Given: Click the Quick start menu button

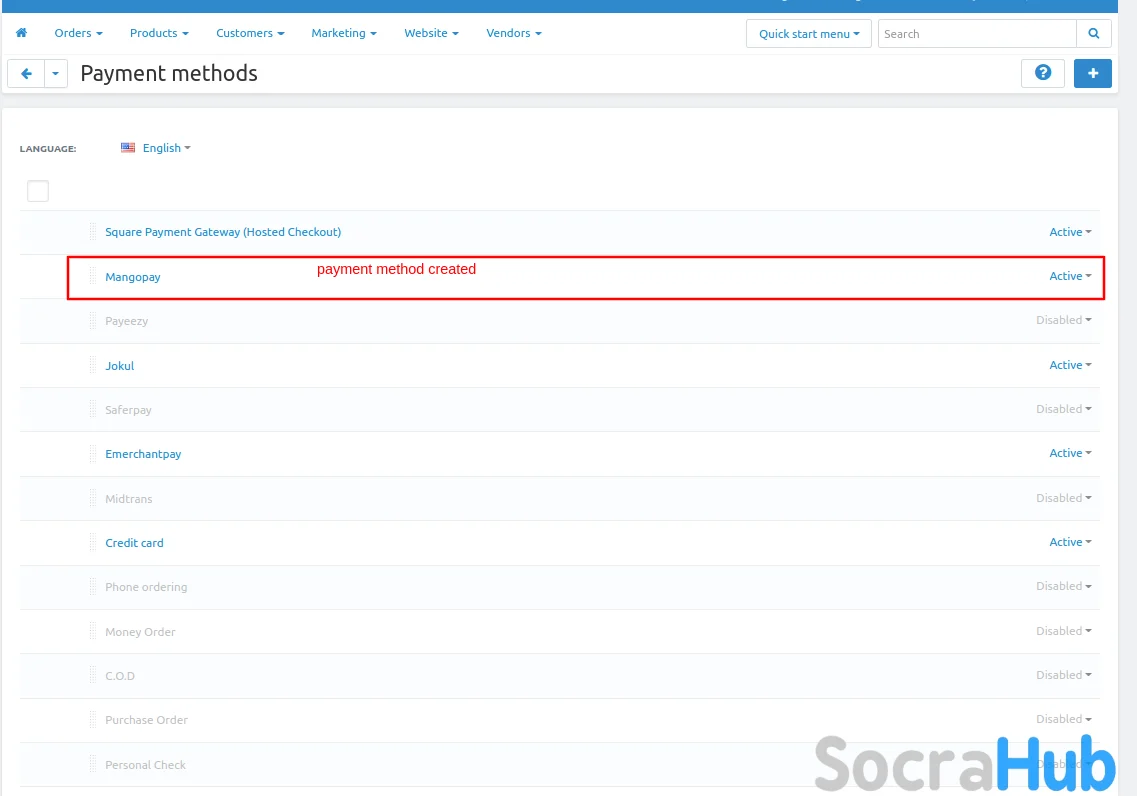Looking at the screenshot, I should click(808, 34).
